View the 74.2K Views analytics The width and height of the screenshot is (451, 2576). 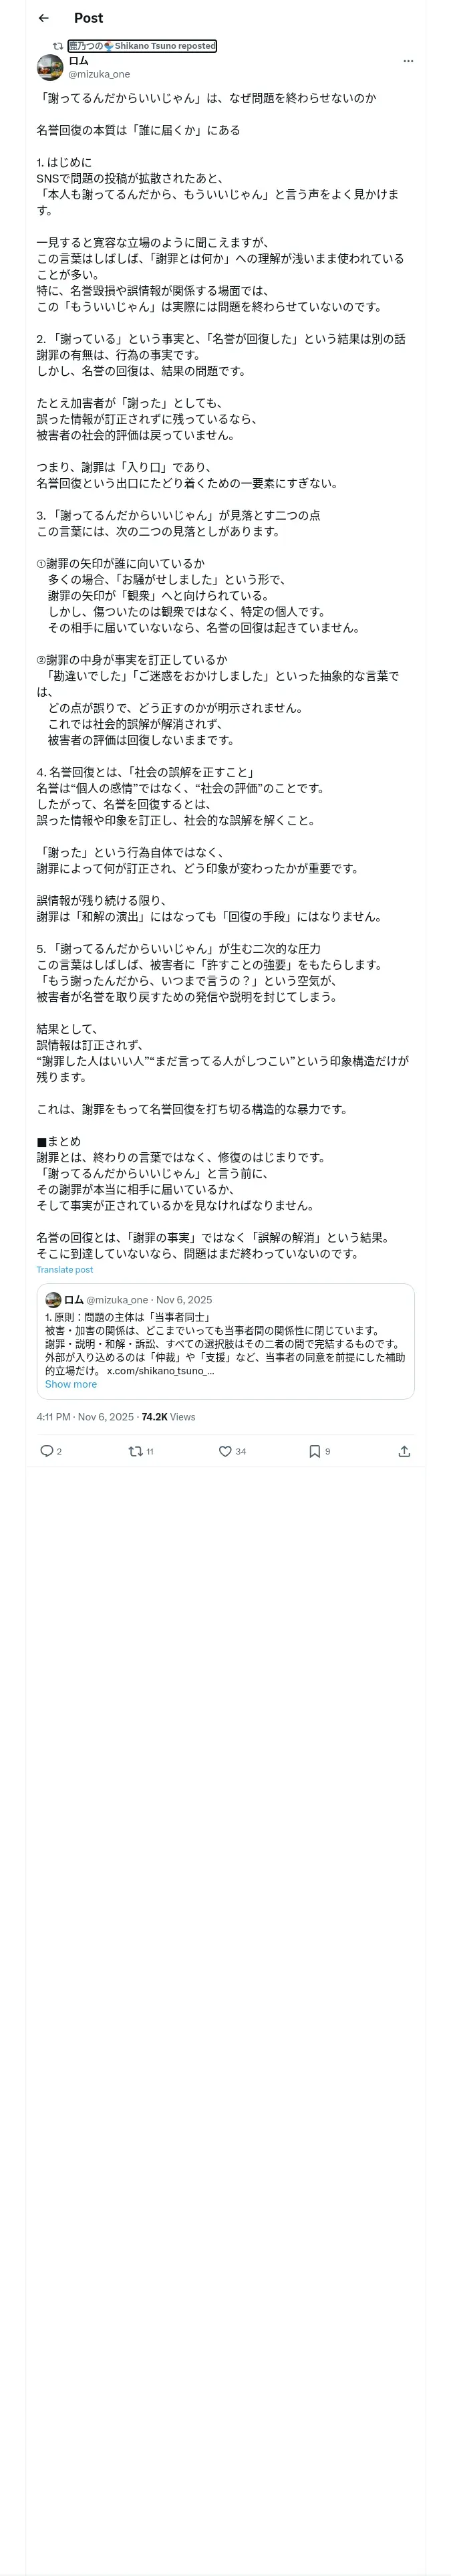(168, 1417)
